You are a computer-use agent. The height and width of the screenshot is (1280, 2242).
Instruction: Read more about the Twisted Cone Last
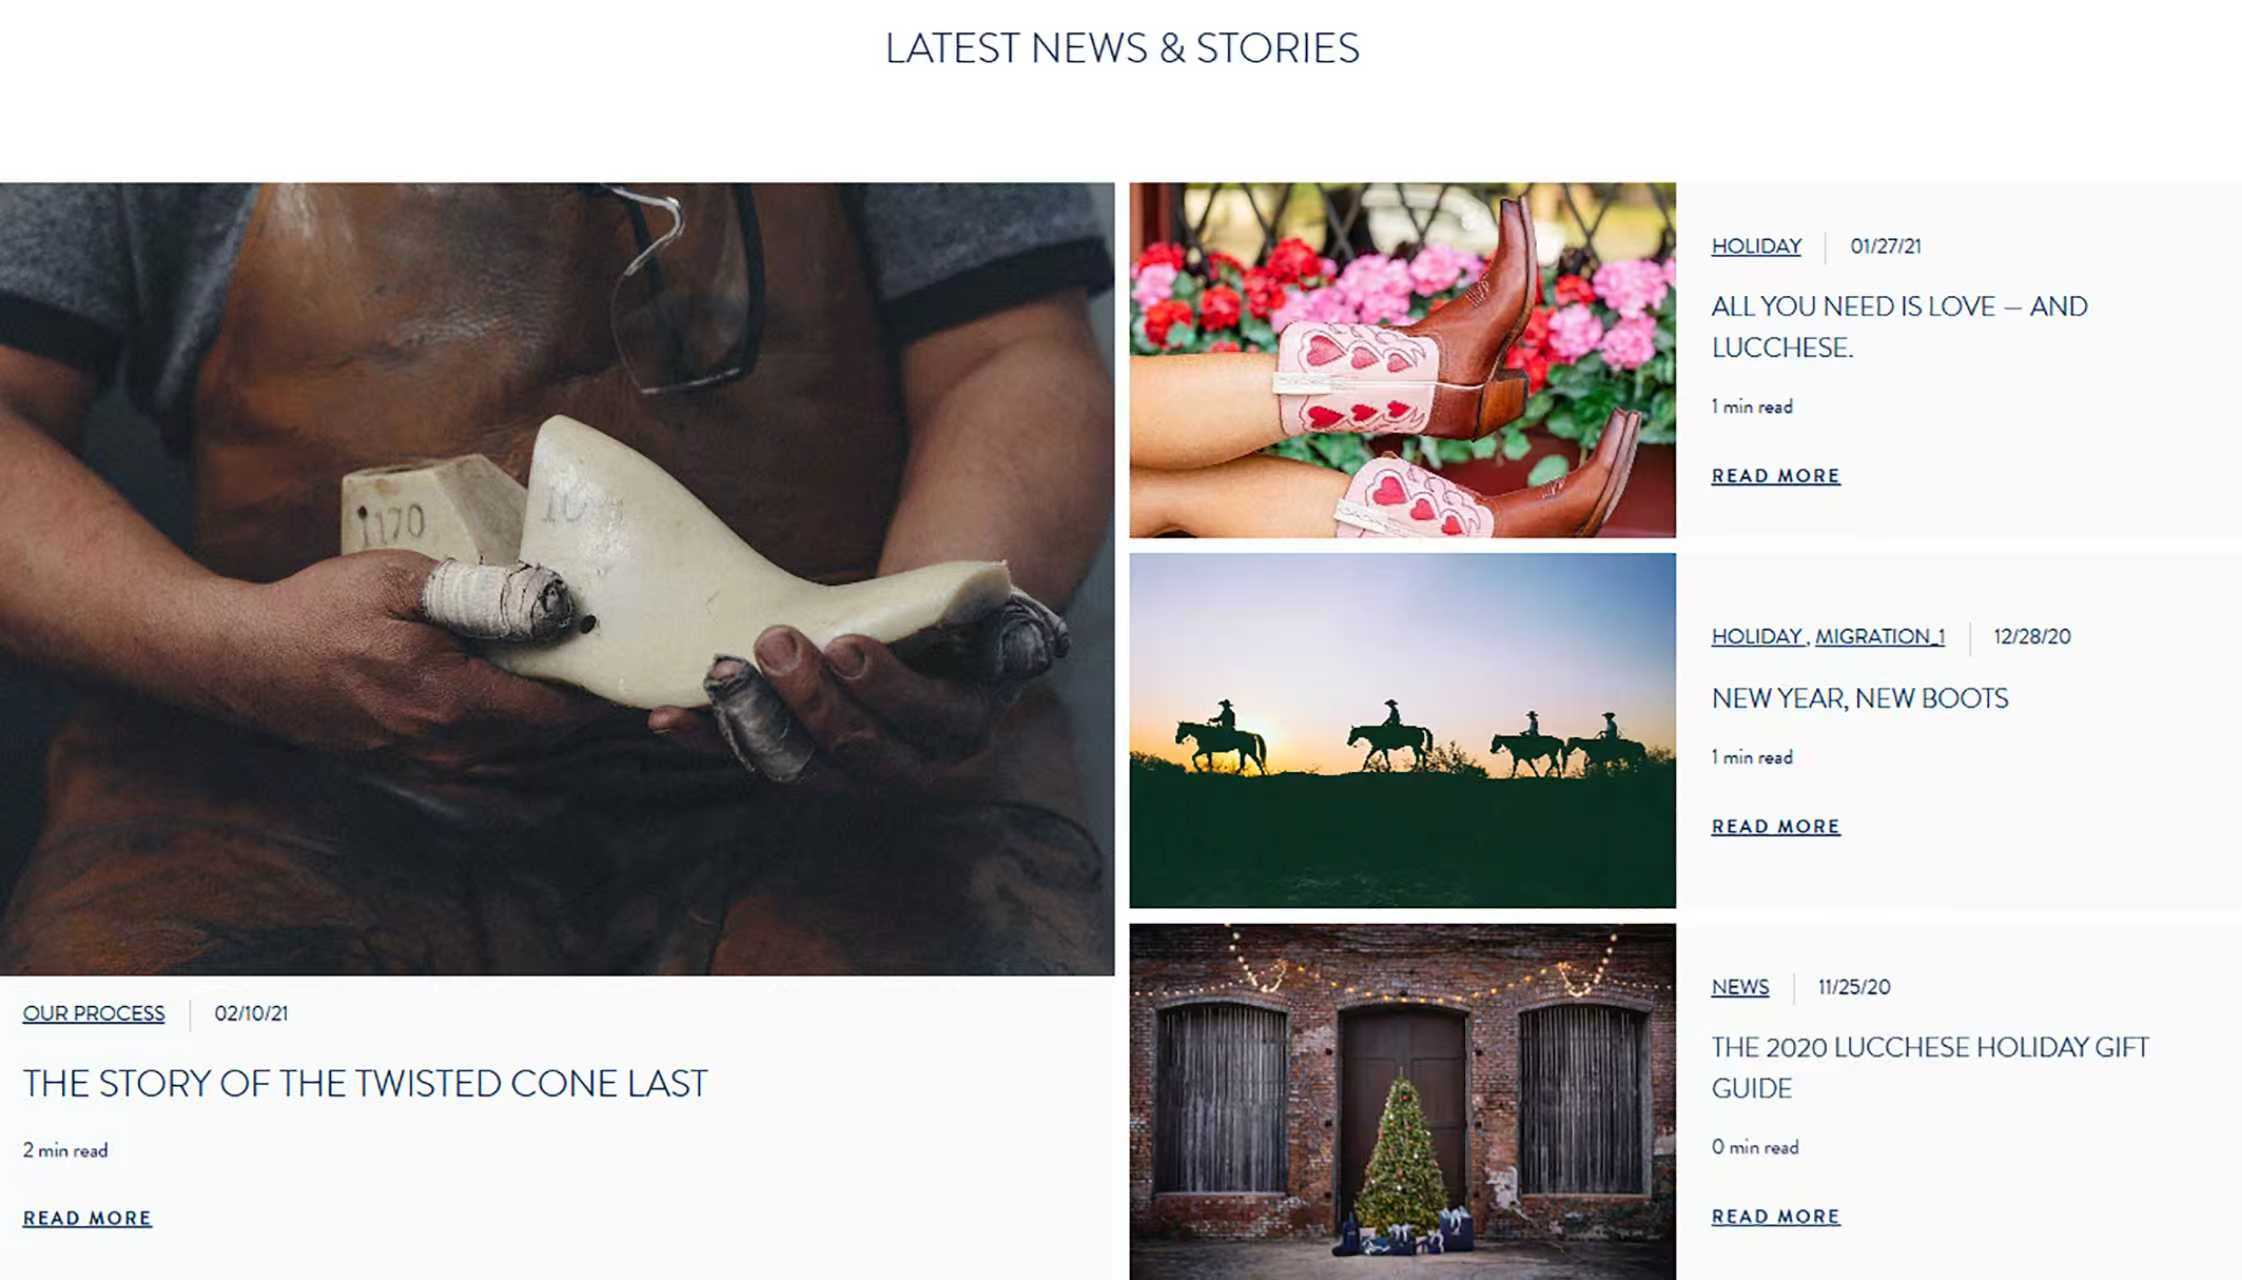[x=88, y=1218]
